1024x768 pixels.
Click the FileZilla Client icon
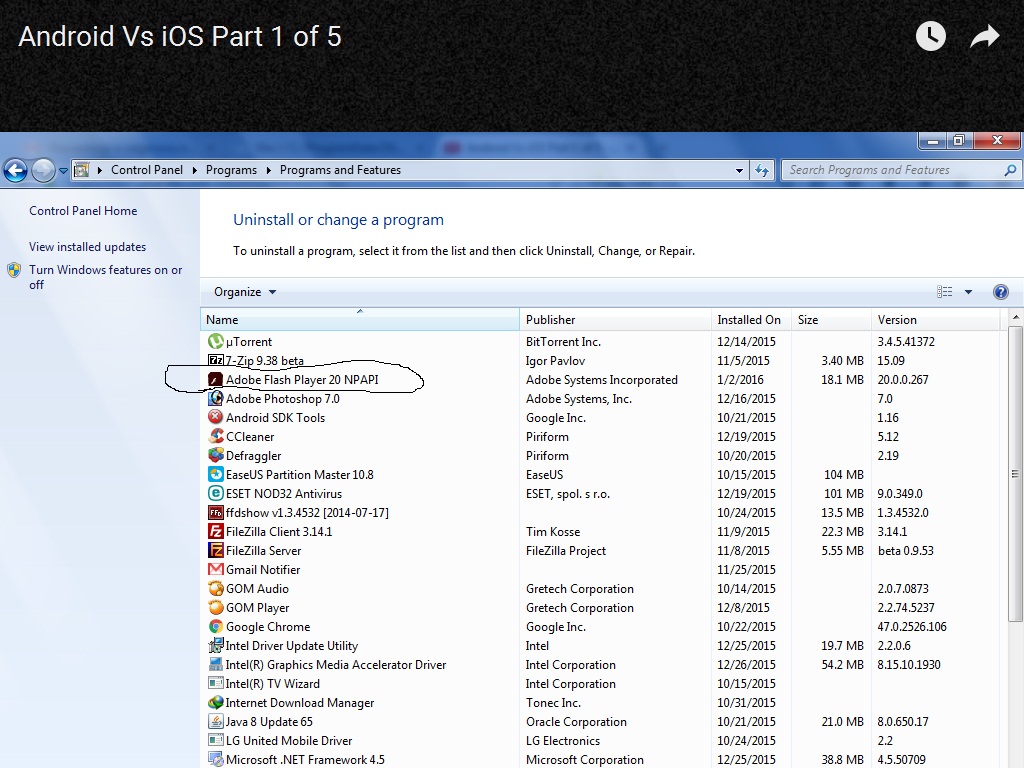click(215, 532)
